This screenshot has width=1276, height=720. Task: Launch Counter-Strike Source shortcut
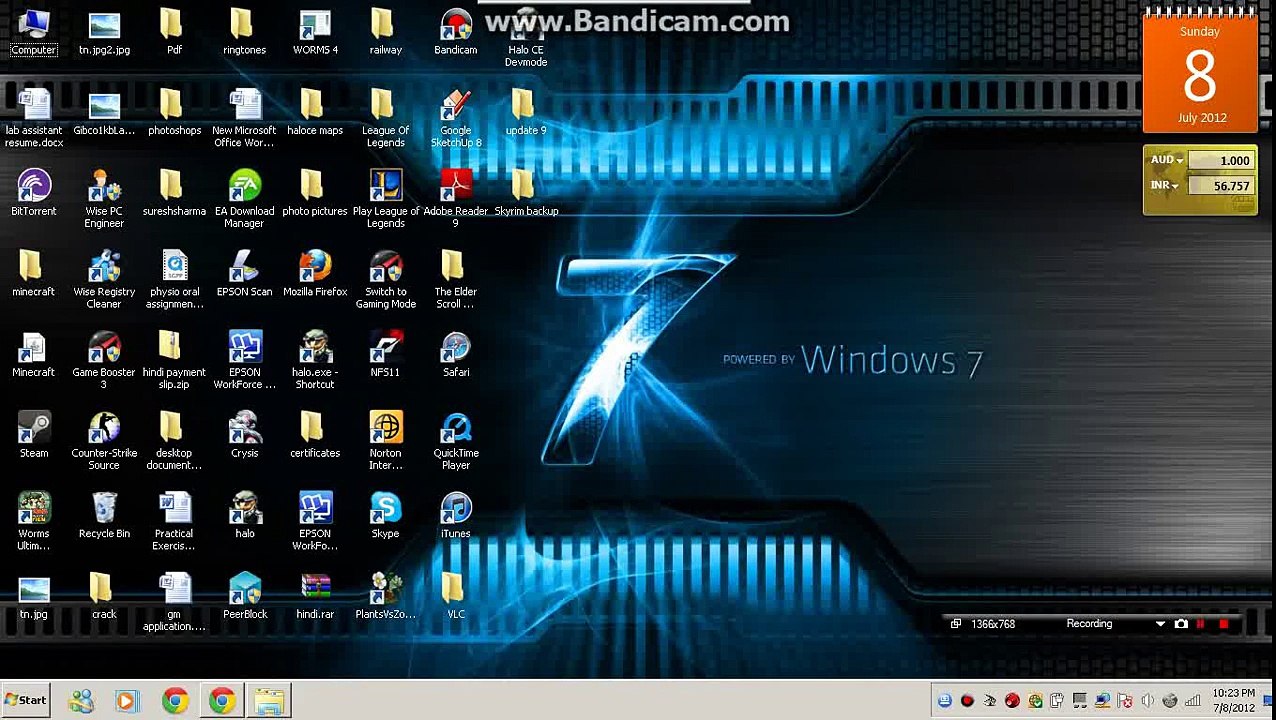104,441
